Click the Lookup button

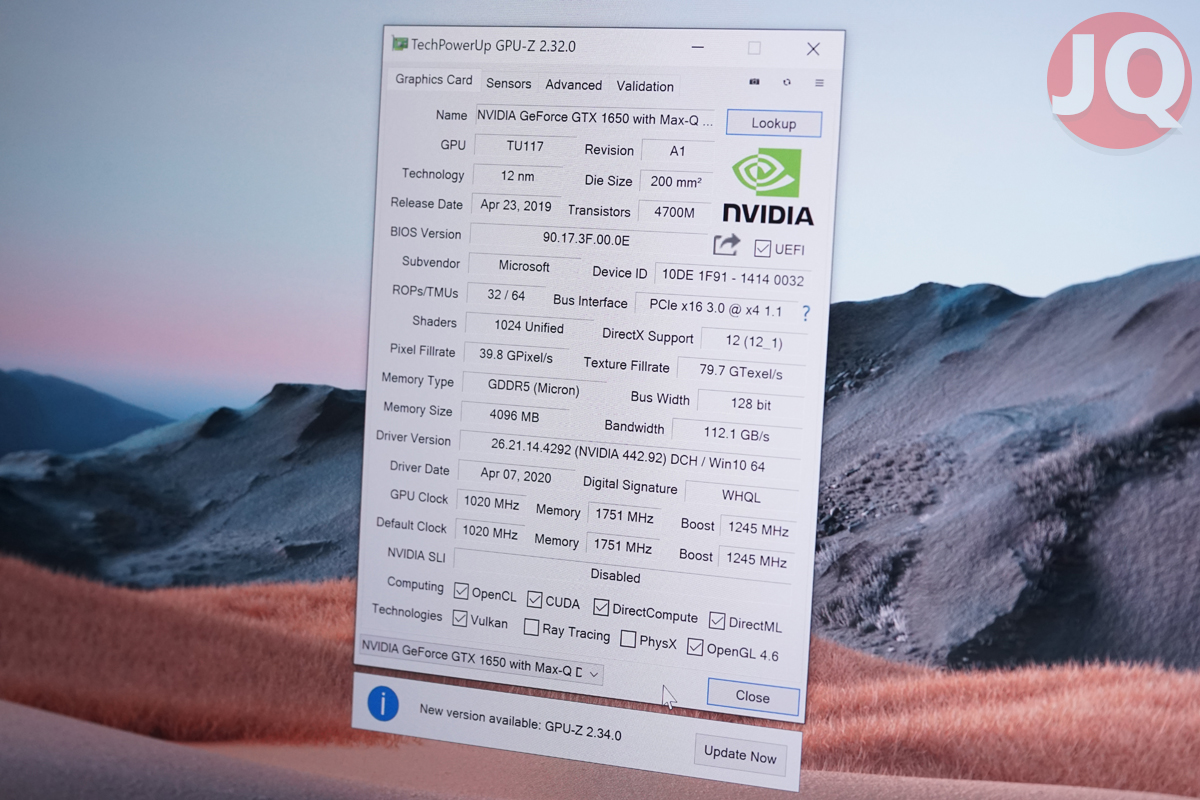tap(774, 123)
